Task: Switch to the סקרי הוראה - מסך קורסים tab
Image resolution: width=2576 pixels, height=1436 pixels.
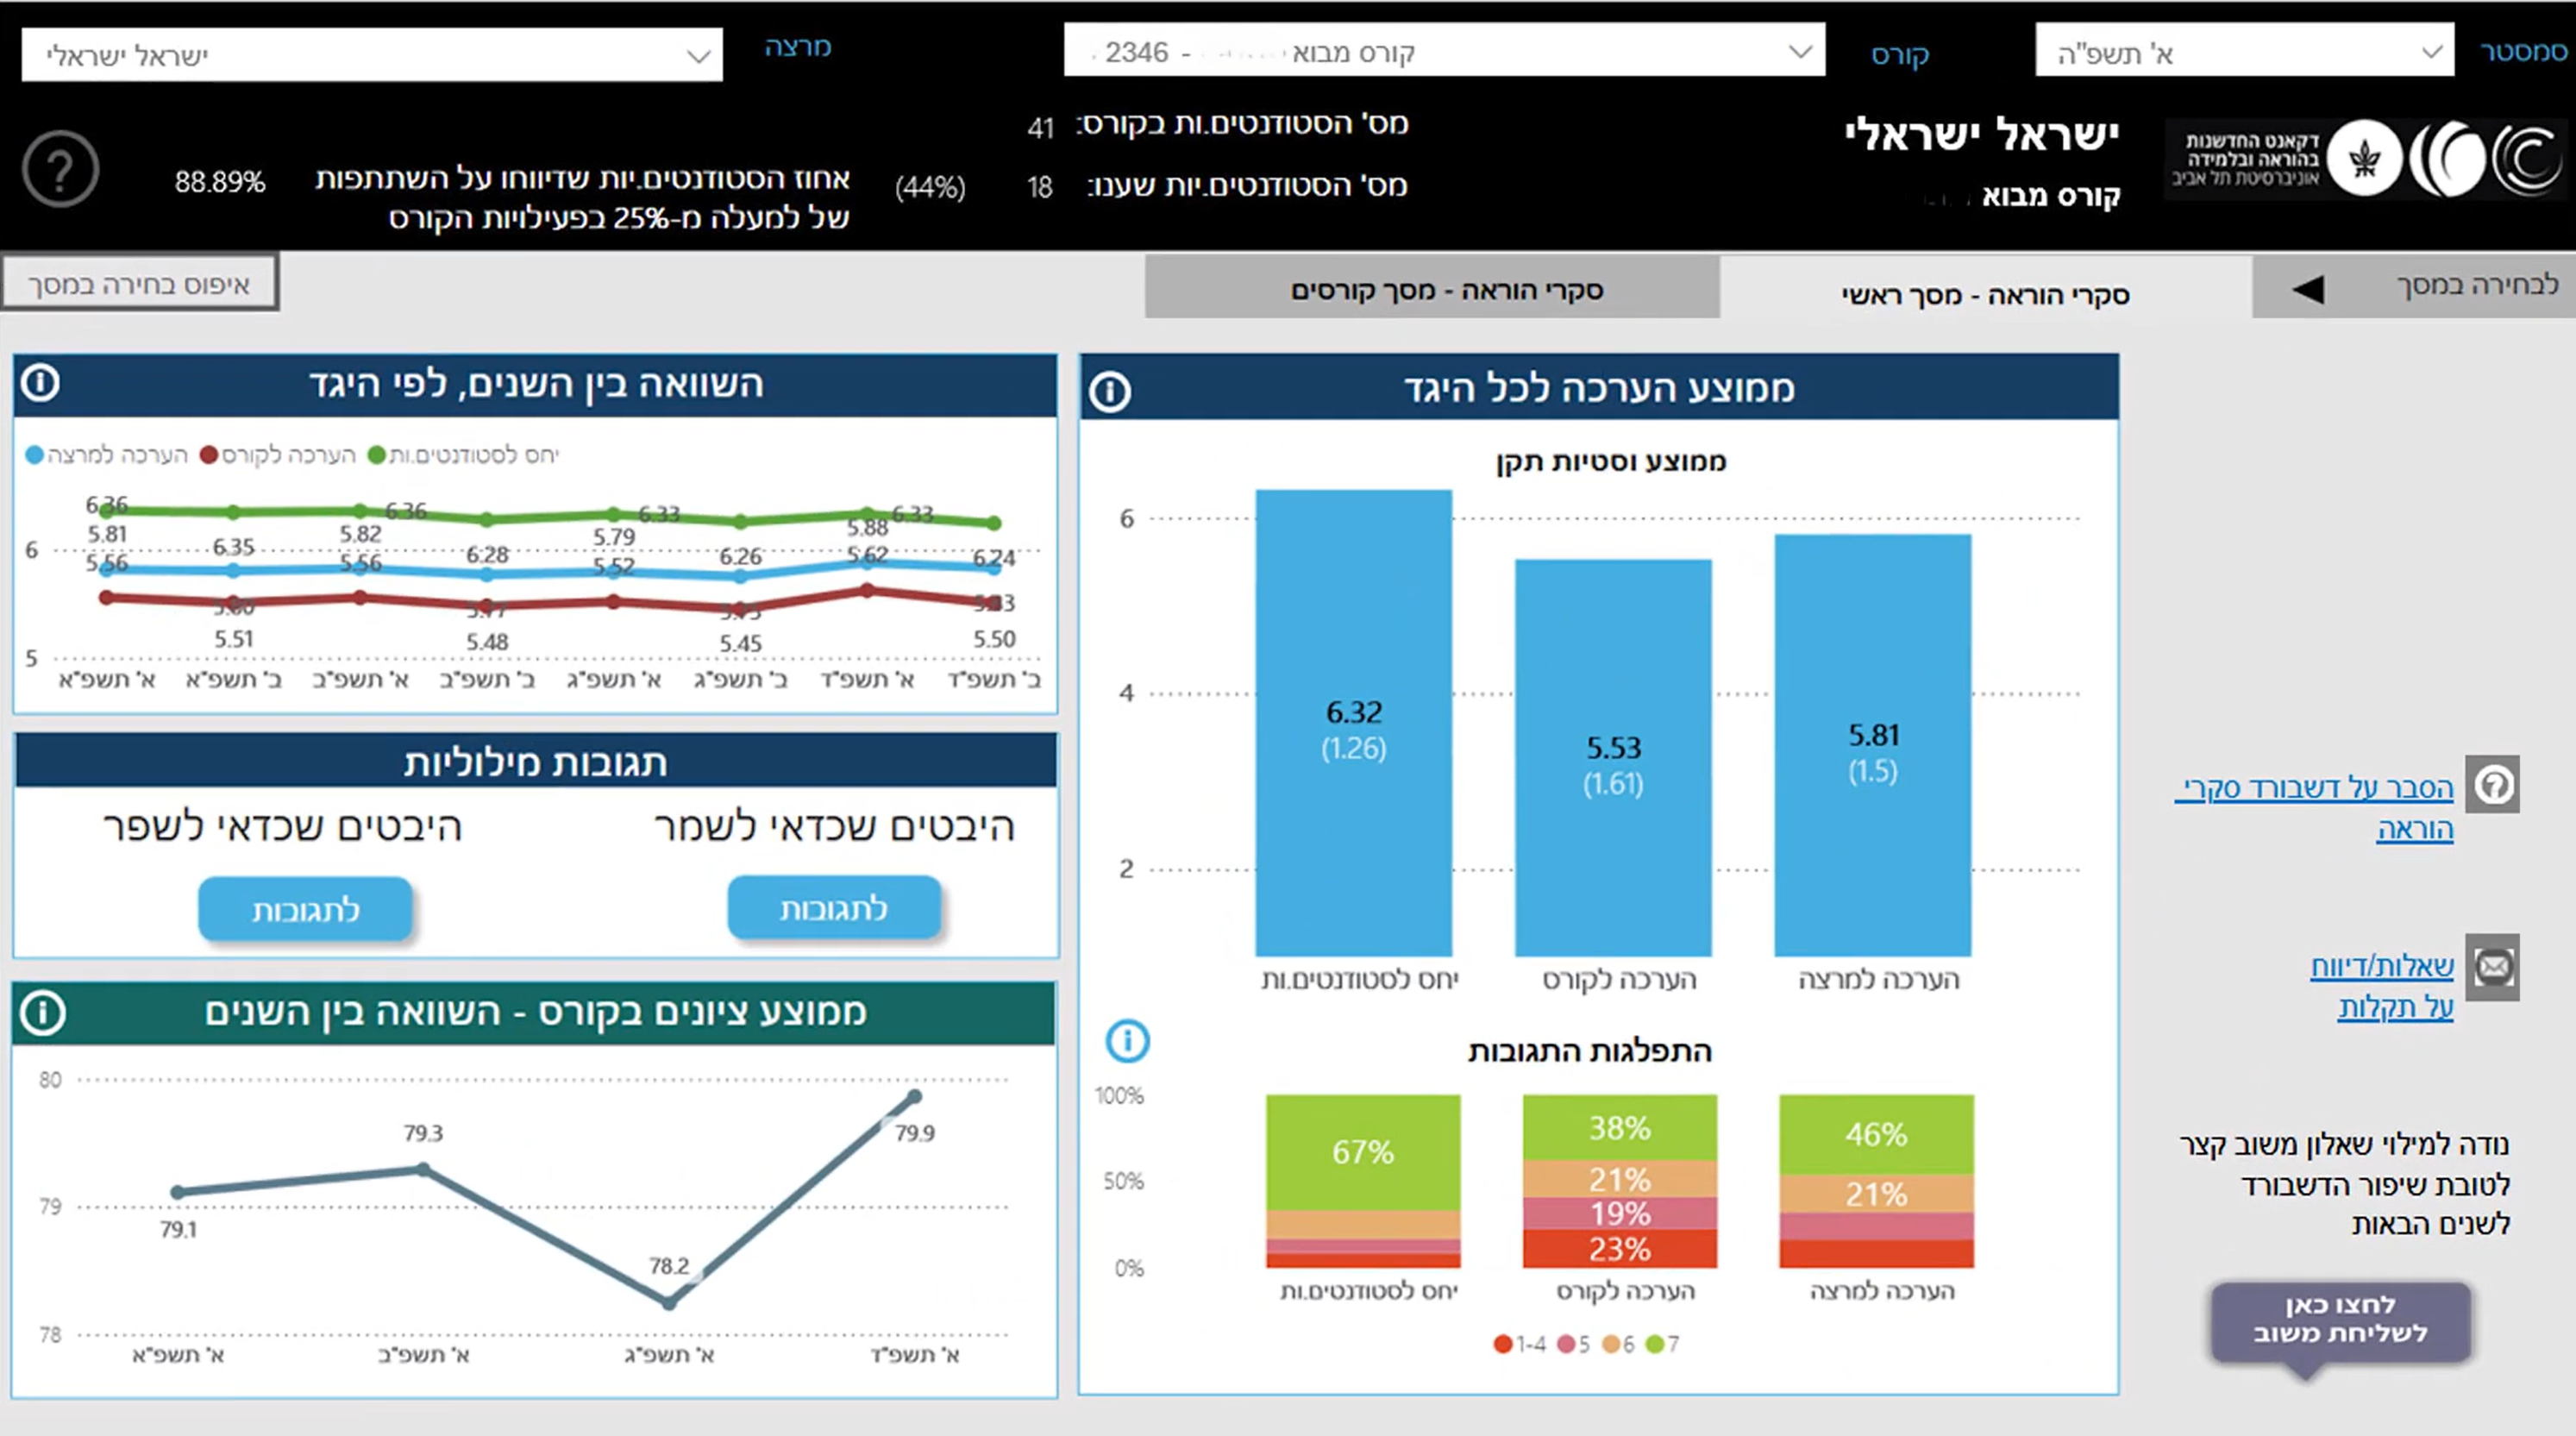Action: (x=1446, y=290)
